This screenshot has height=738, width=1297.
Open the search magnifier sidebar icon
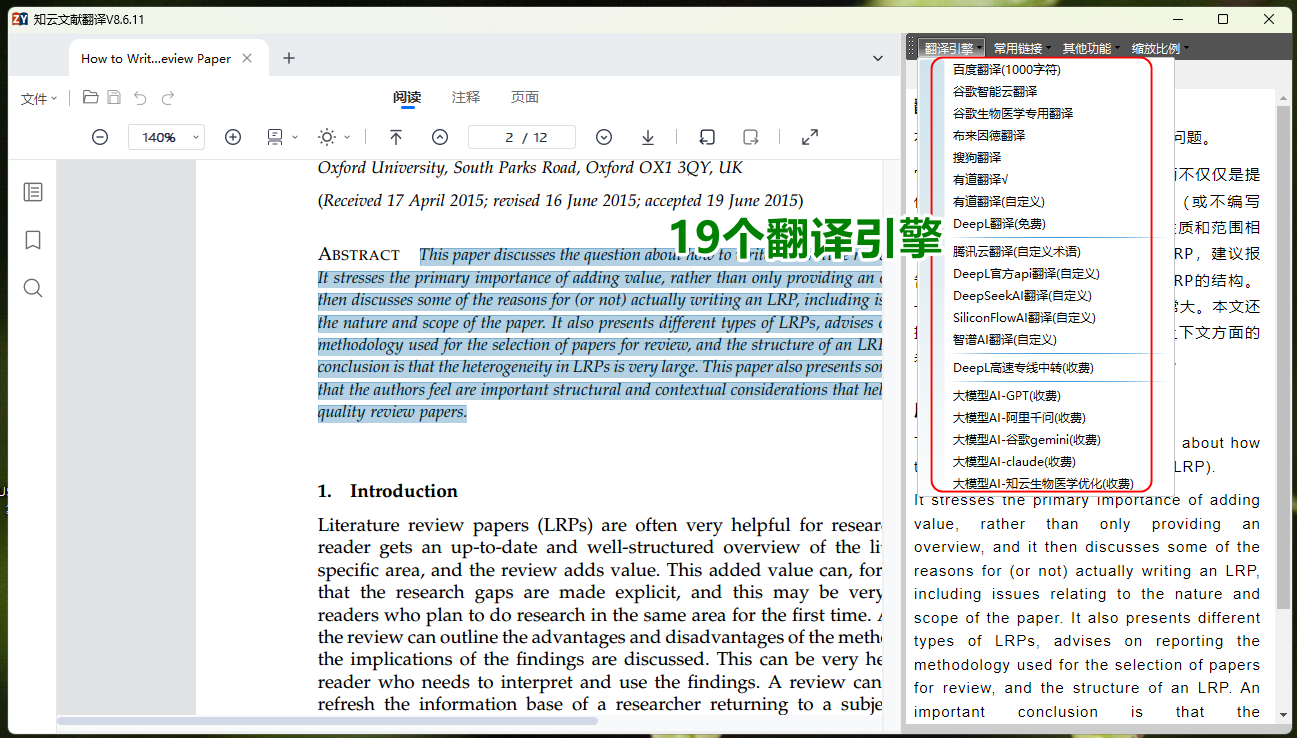(x=33, y=288)
